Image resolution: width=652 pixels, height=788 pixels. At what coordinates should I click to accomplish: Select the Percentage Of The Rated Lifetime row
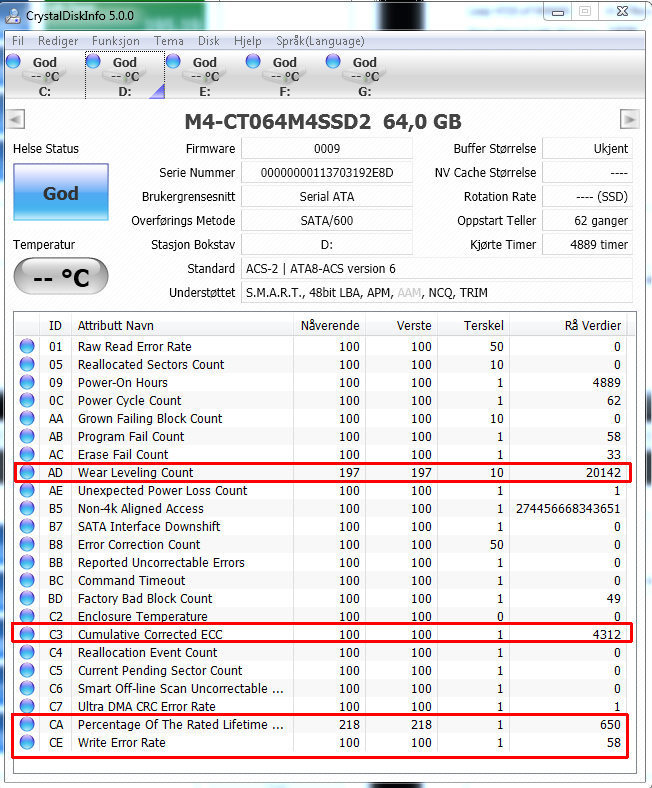(322, 724)
